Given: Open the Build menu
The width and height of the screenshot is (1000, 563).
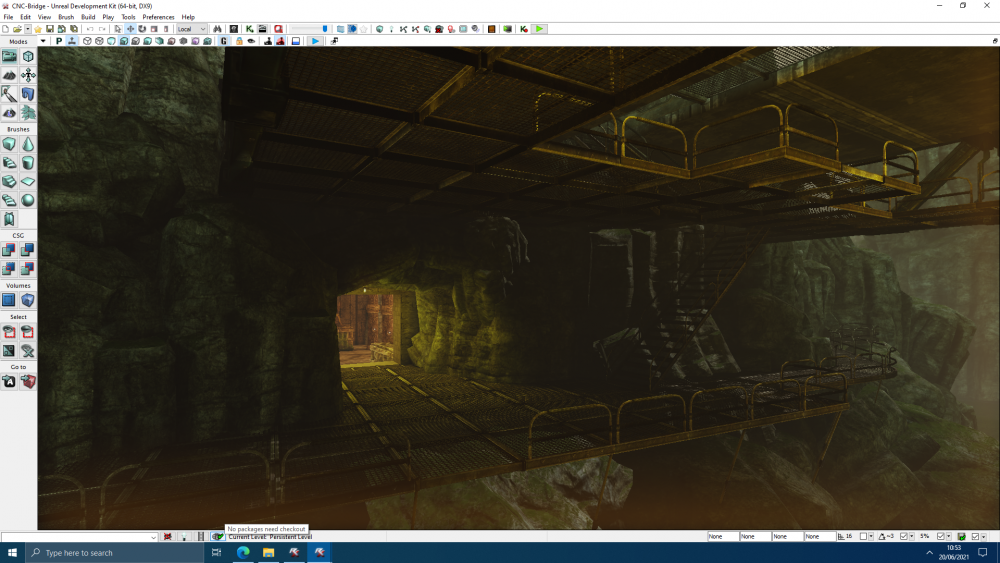Looking at the screenshot, I should (88, 17).
